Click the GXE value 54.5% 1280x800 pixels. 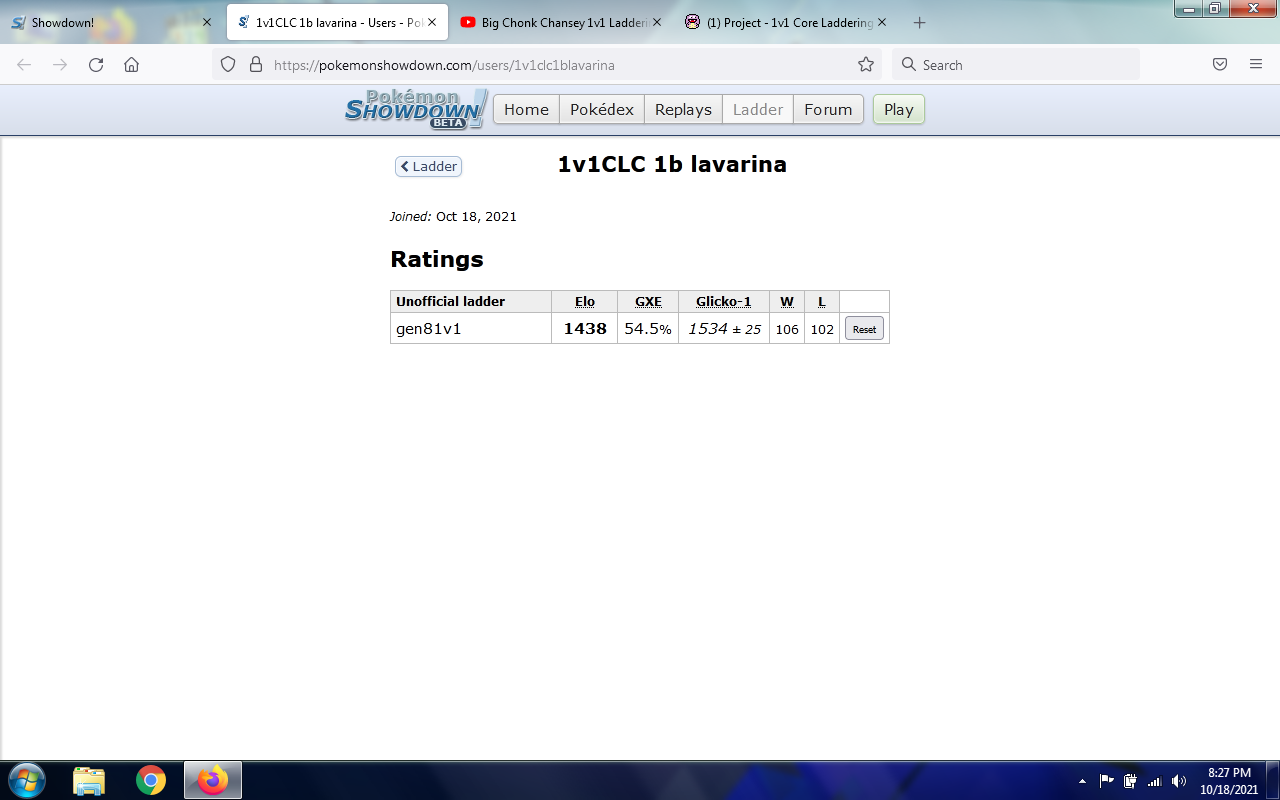[x=648, y=328]
